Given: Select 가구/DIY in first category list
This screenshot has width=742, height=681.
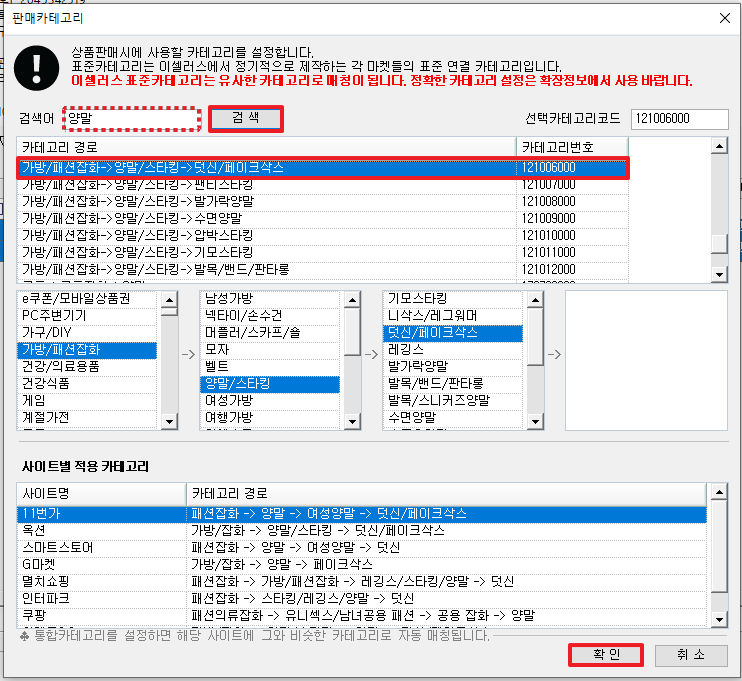Looking at the screenshot, I should pos(87,333).
